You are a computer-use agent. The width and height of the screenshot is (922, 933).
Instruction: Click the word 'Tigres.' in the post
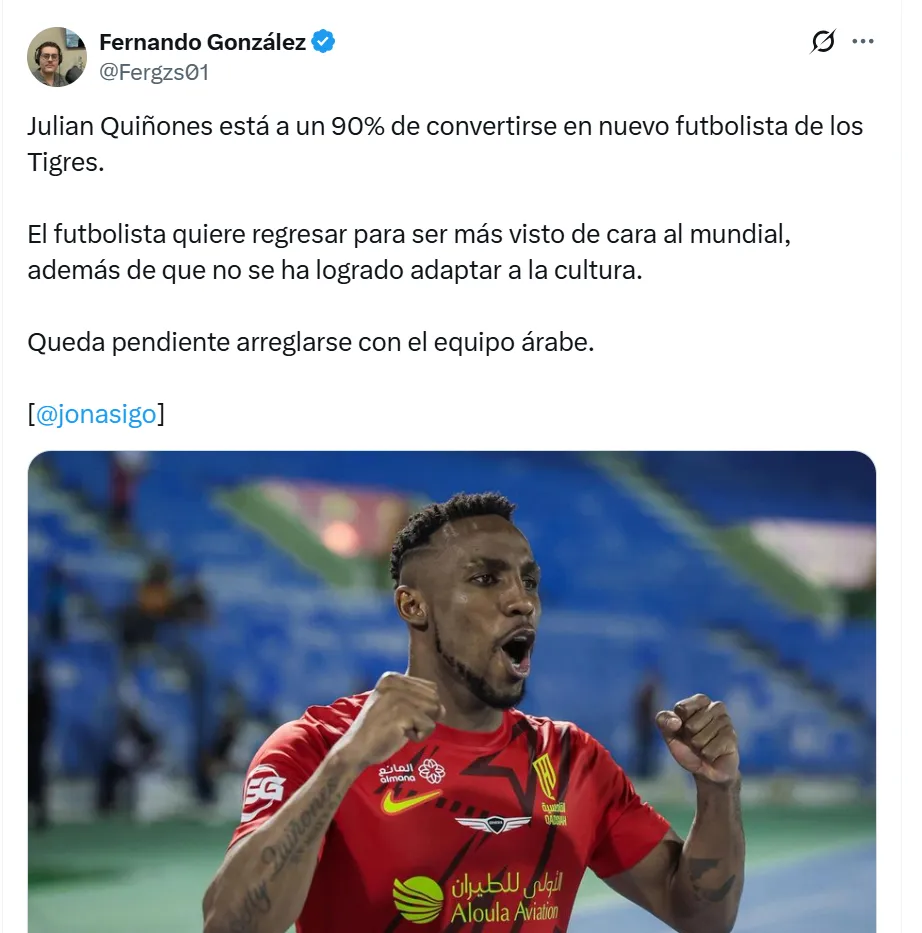point(66,162)
